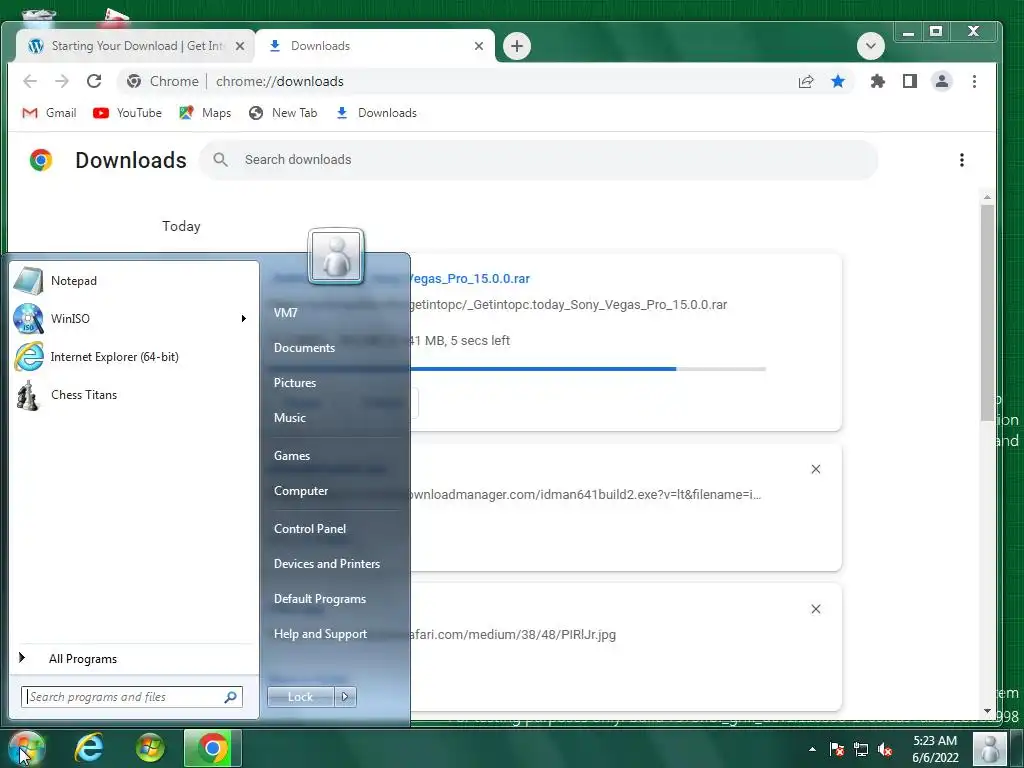Open the Vegas_Pro_15.0.0.rar file link
The height and width of the screenshot is (768, 1024).
click(470, 279)
